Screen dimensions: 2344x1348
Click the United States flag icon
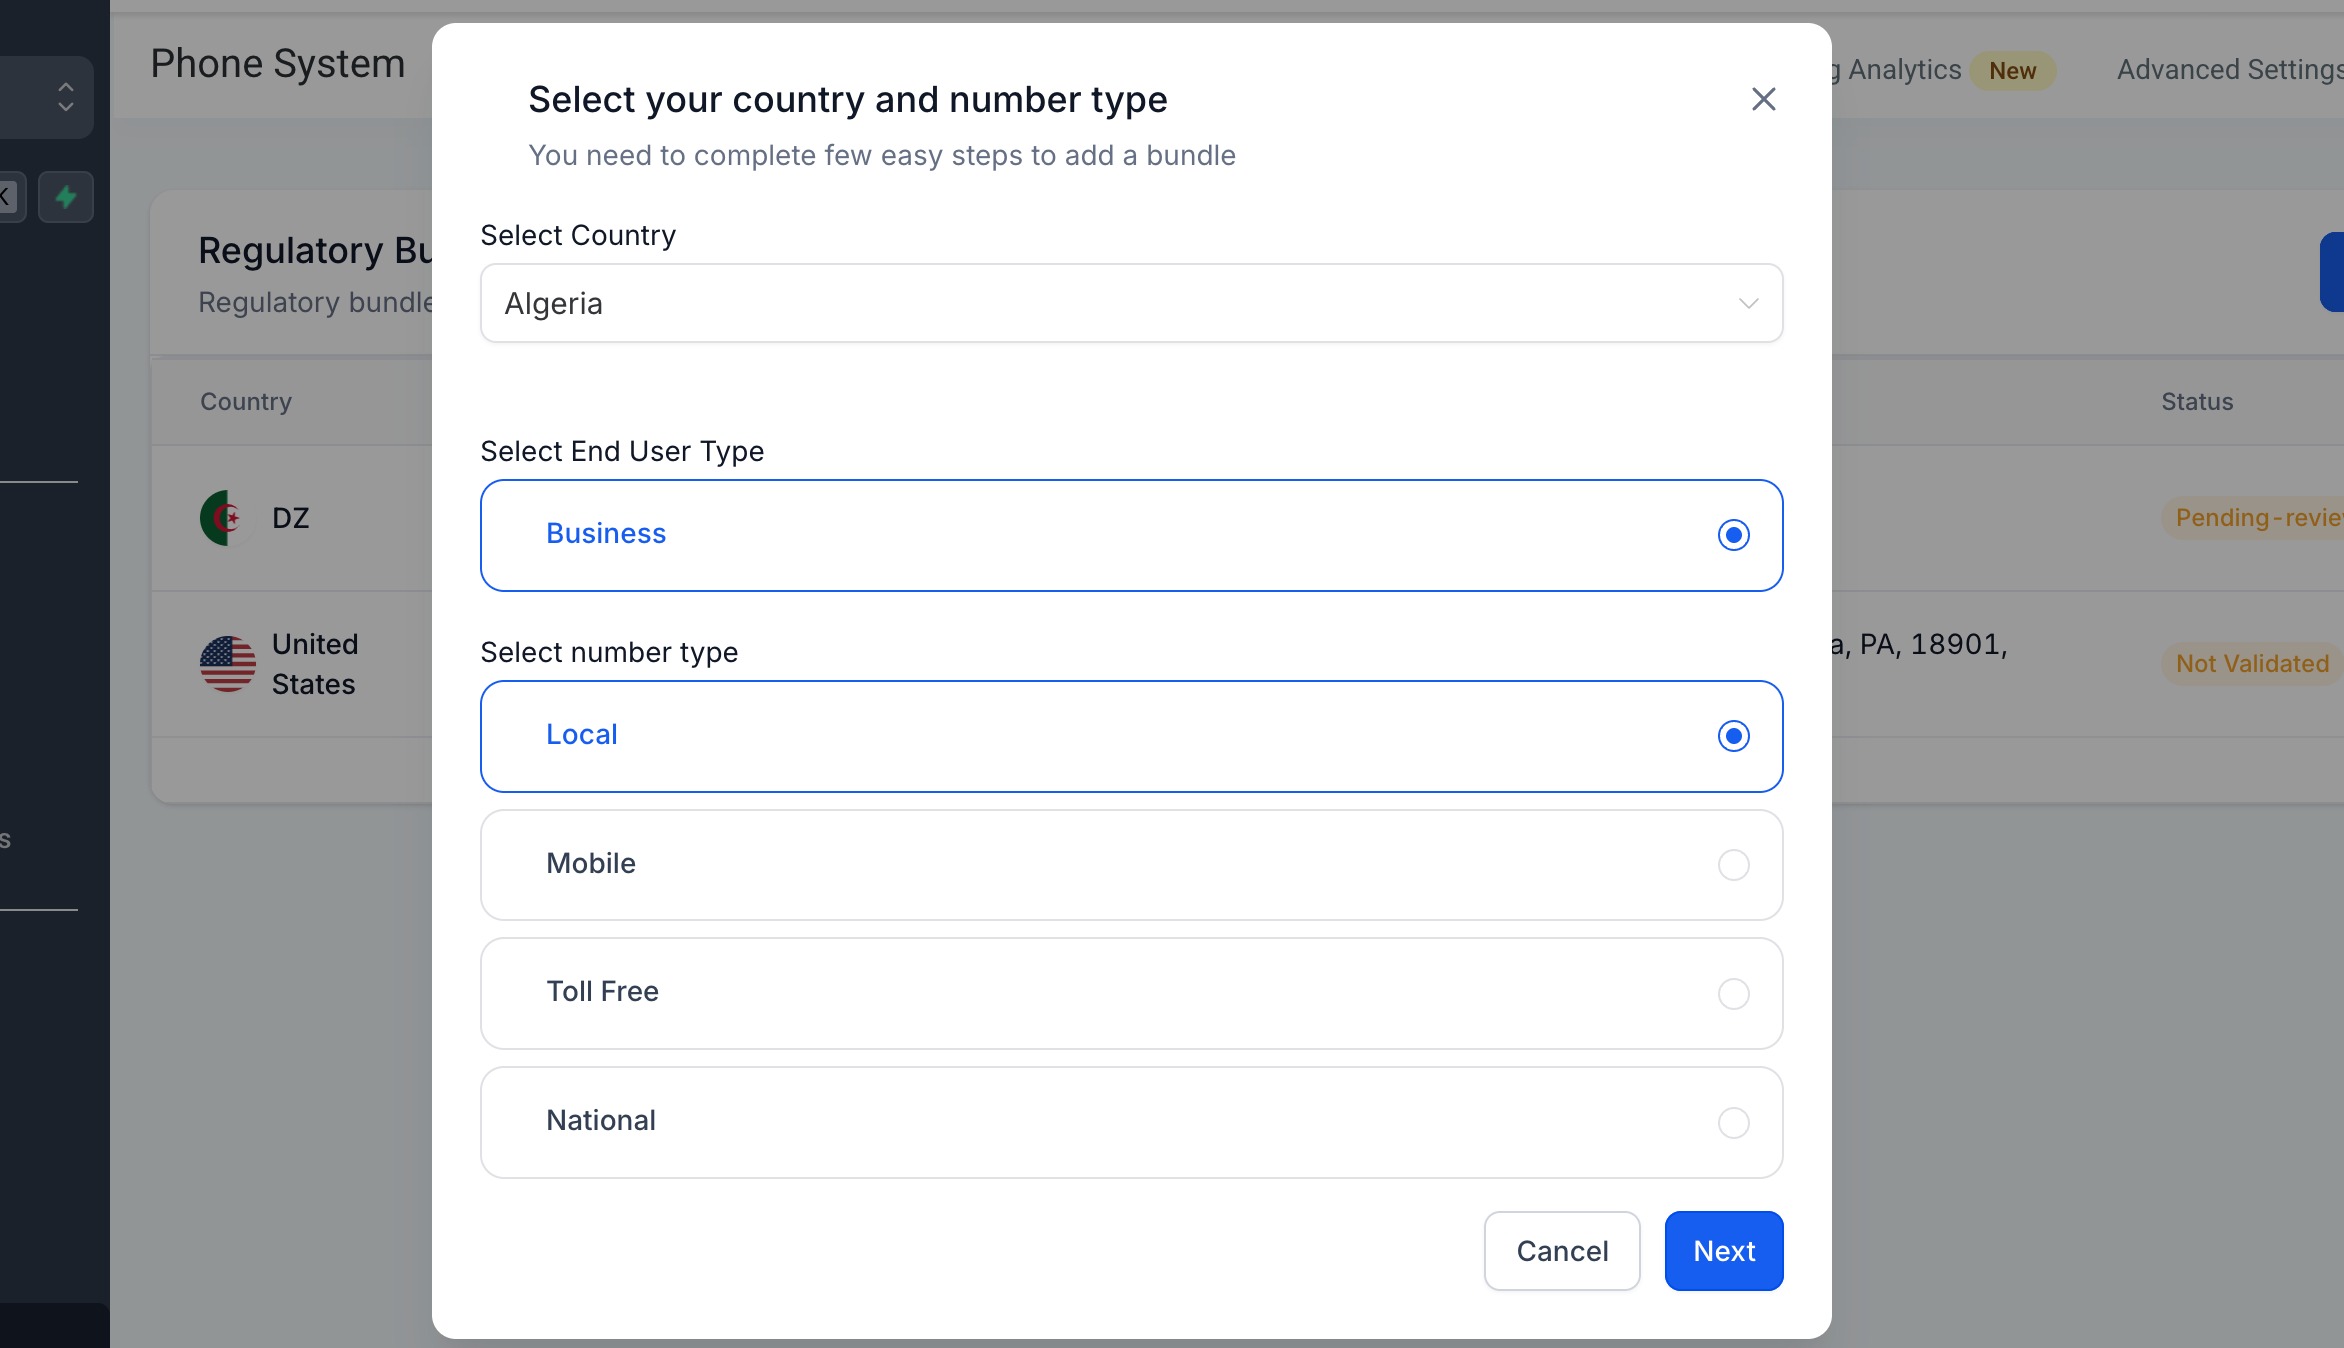(228, 664)
